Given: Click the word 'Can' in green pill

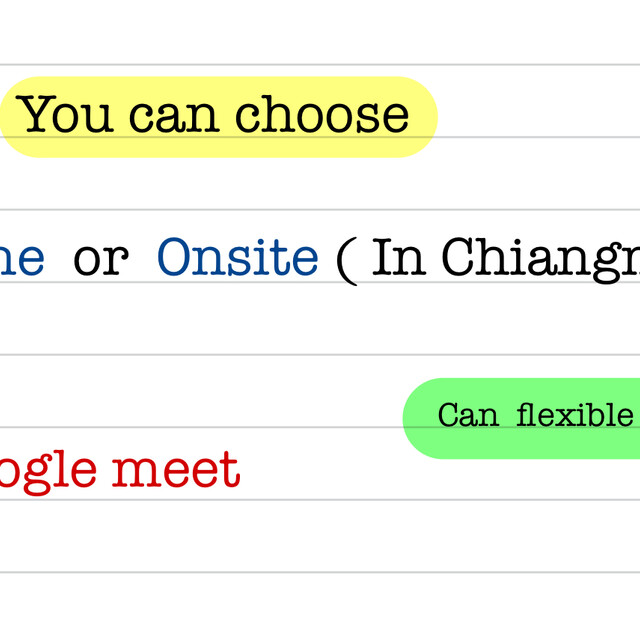Looking at the screenshot, I should tap(468, 415).
